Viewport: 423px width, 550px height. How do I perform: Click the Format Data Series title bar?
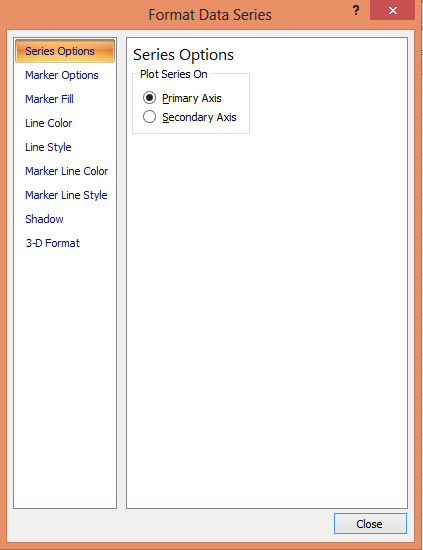click(210, 15)
